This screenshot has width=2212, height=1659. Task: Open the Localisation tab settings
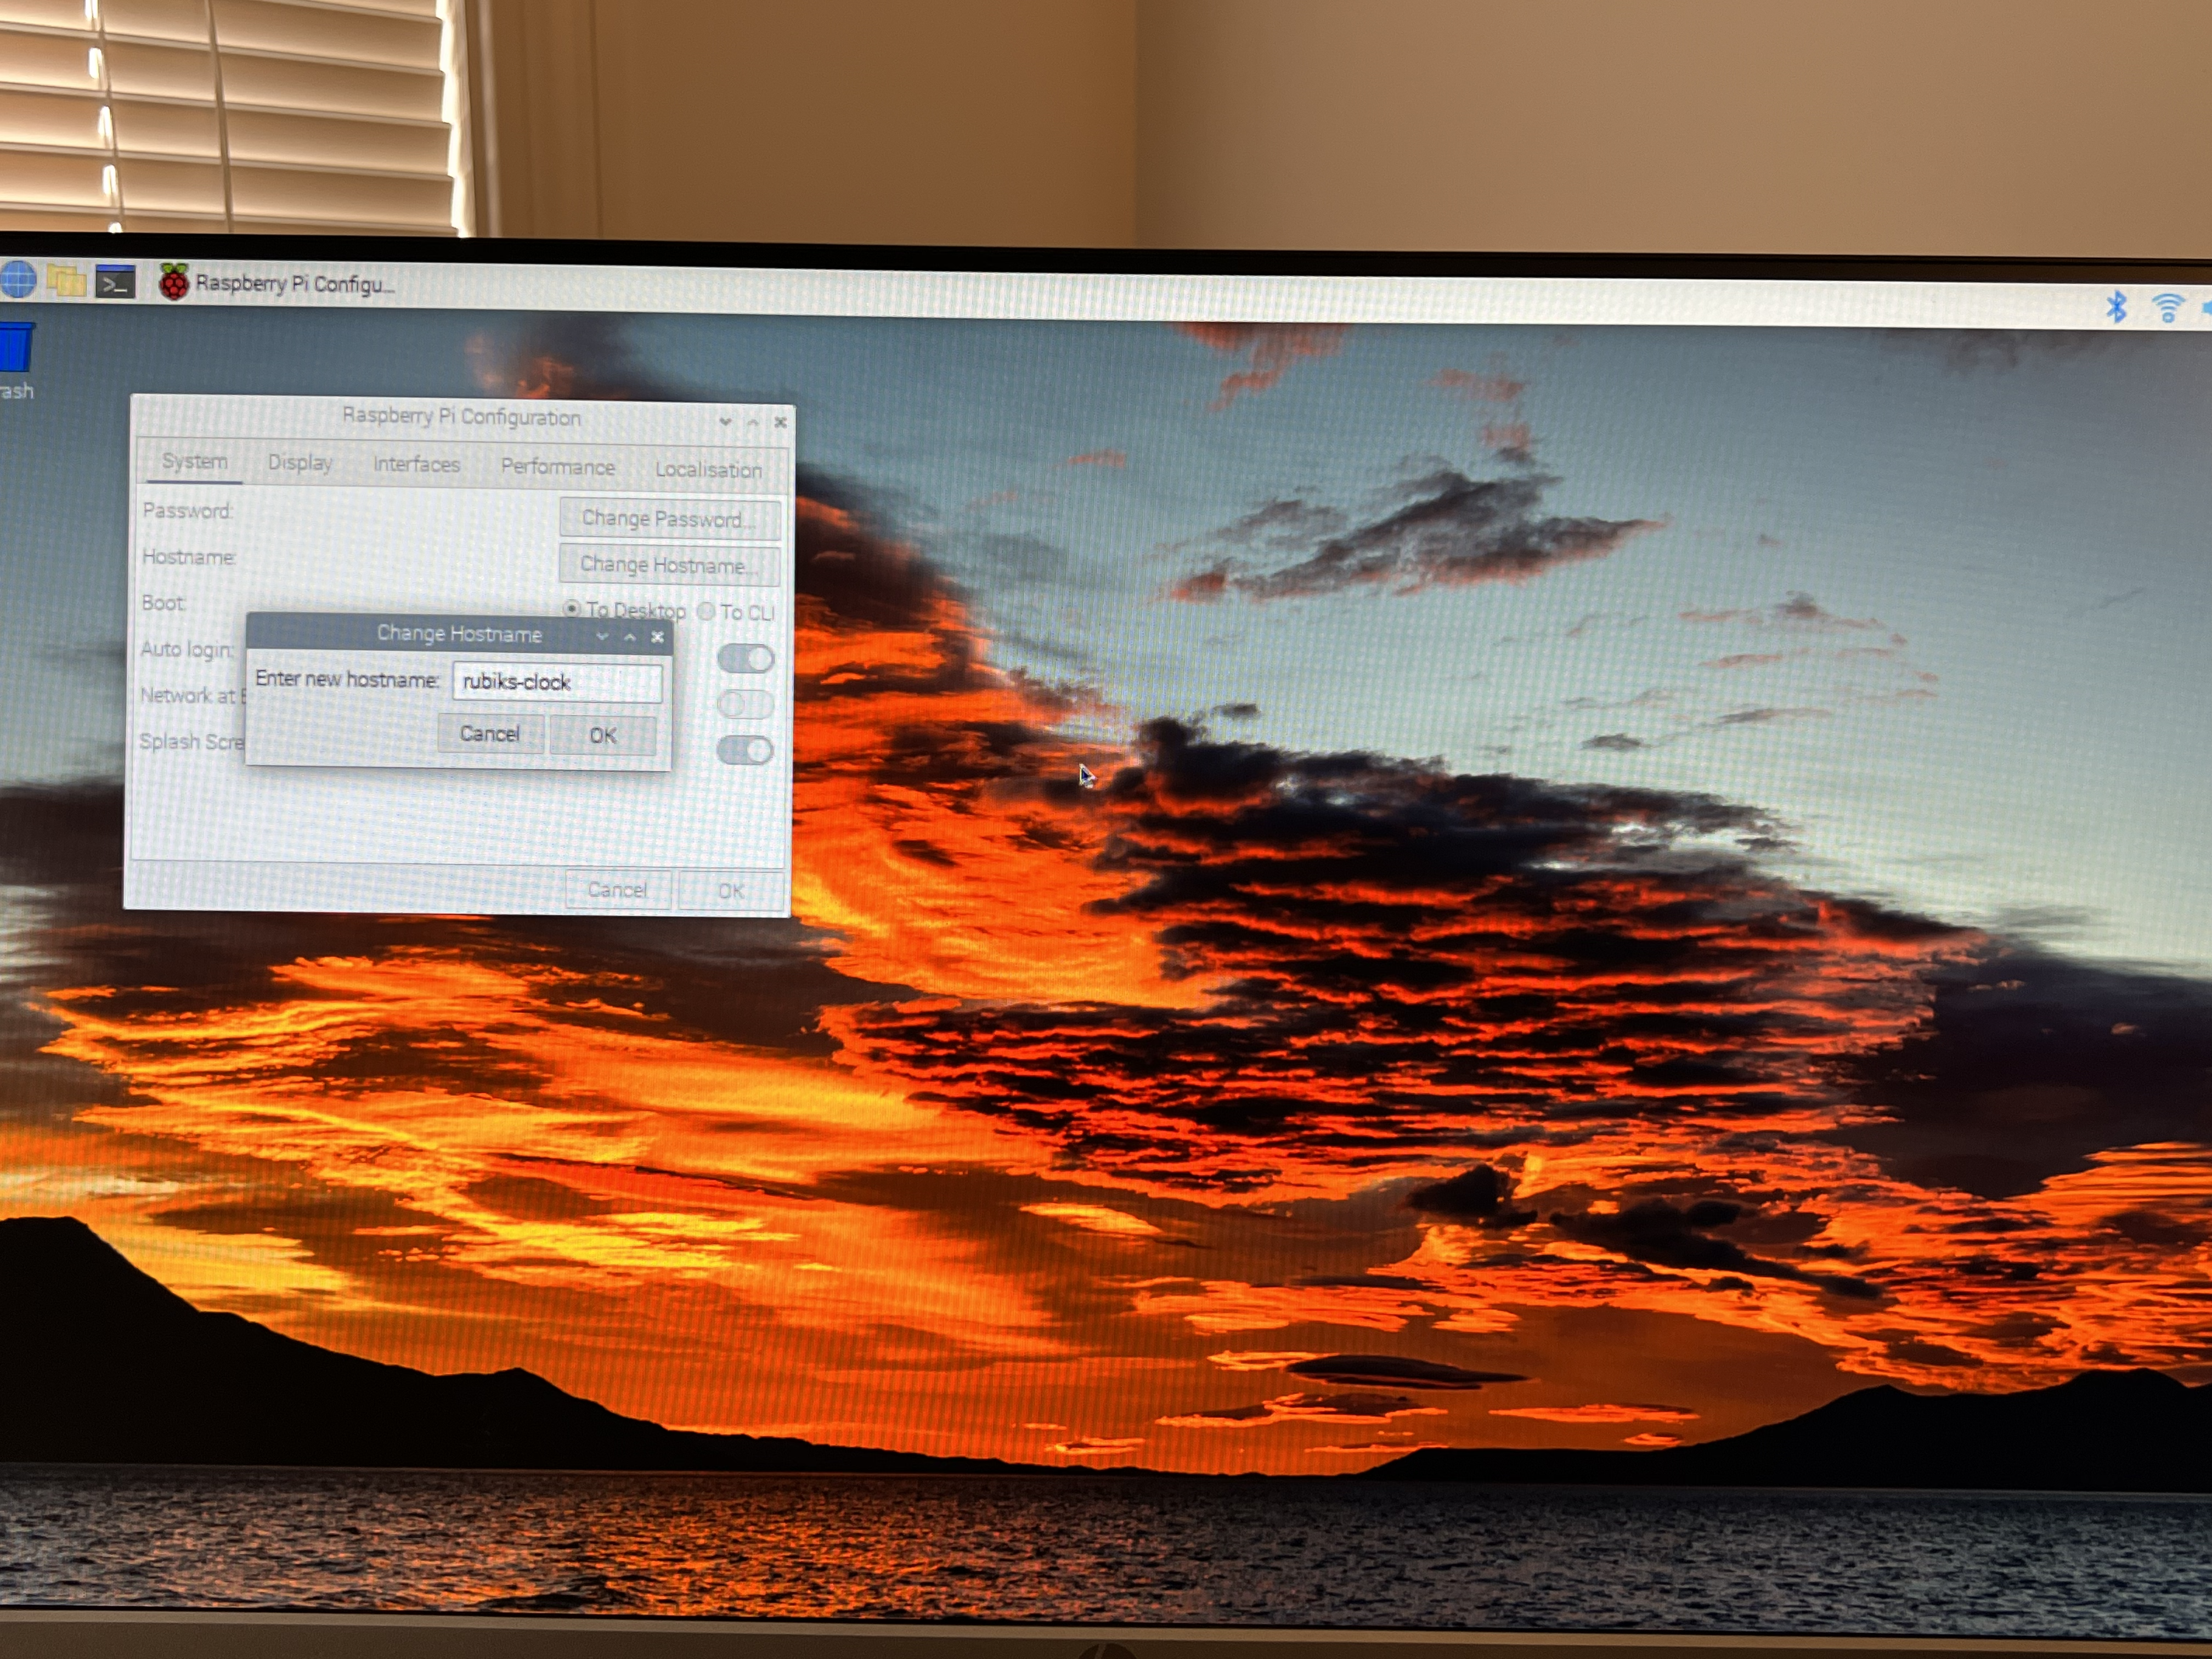pyautogui.click(x=709, y=467)
